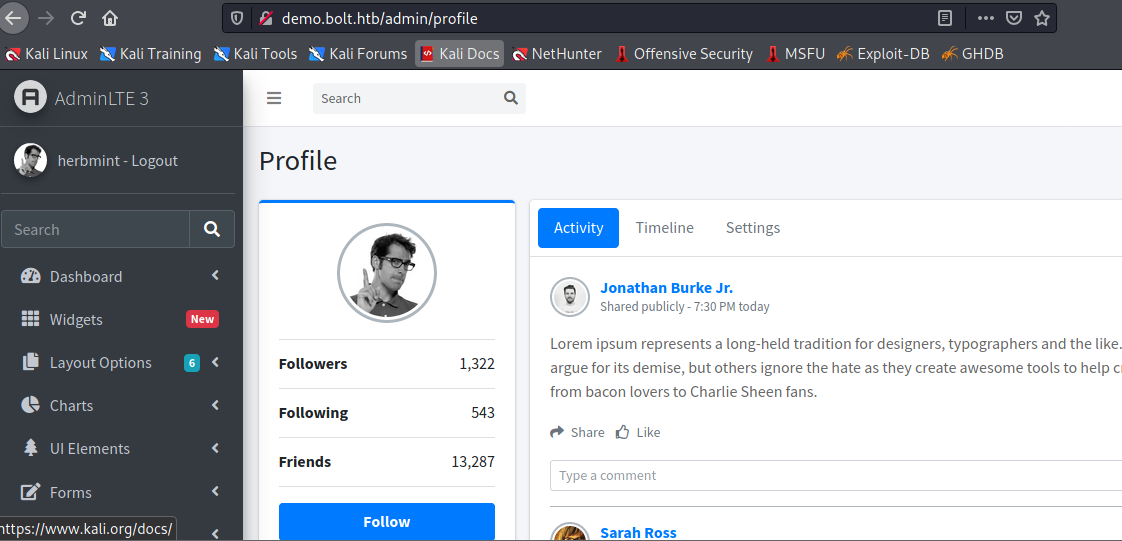The width and height of the screenshot is (1122, 541).
Task: Click the Forms edit icon
Action: click(30, 492)
